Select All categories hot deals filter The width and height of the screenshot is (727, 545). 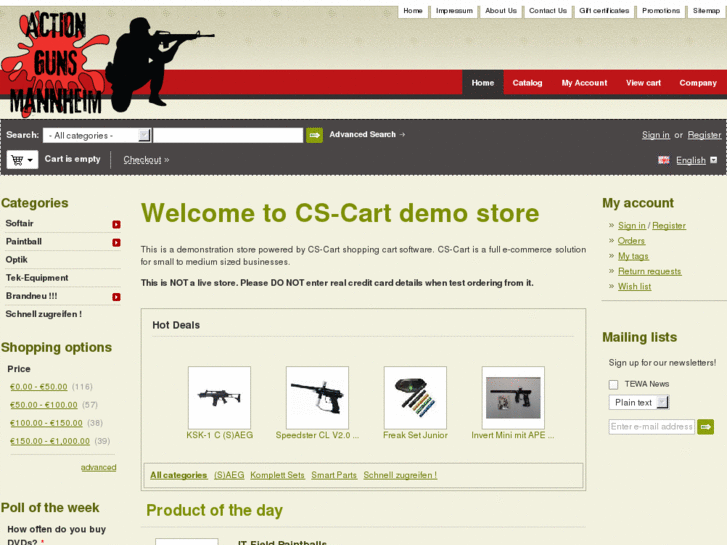(x=179, y=475)
